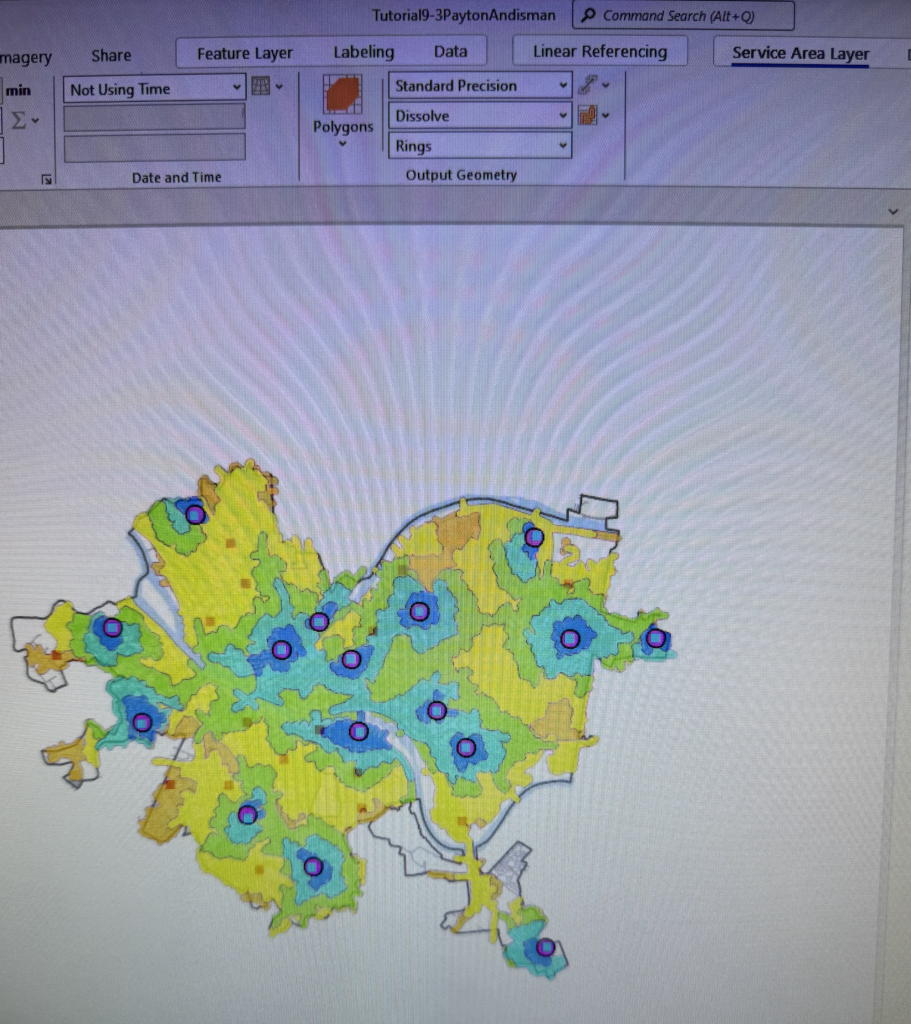Click the easternmost facility point symbol
911x1024 pixels.
[657, 637]
